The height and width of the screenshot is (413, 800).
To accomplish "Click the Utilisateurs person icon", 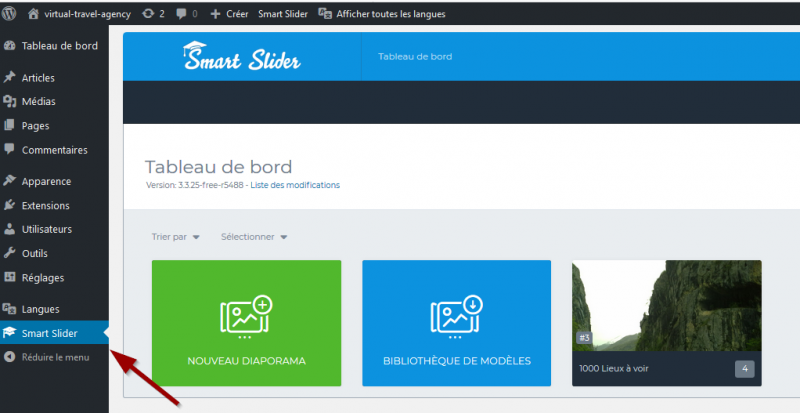I will tap(10, 229).
